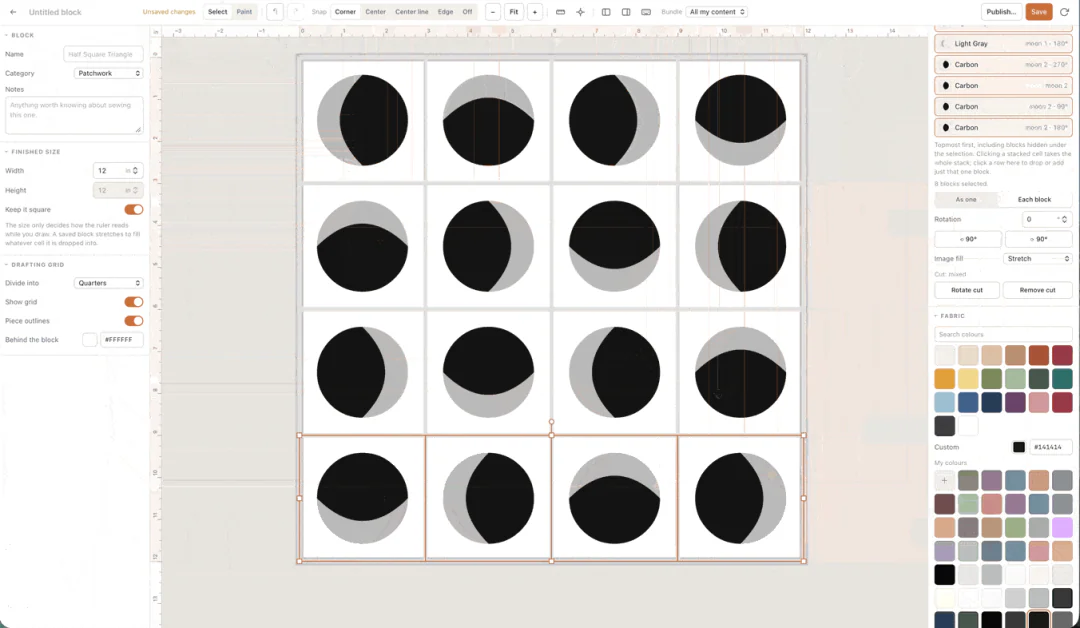This screenshot has width=1080, height=628.
Task: Pick the mustard orange fabric swatch
Action: pyautogui.click(x=944, y=379)
